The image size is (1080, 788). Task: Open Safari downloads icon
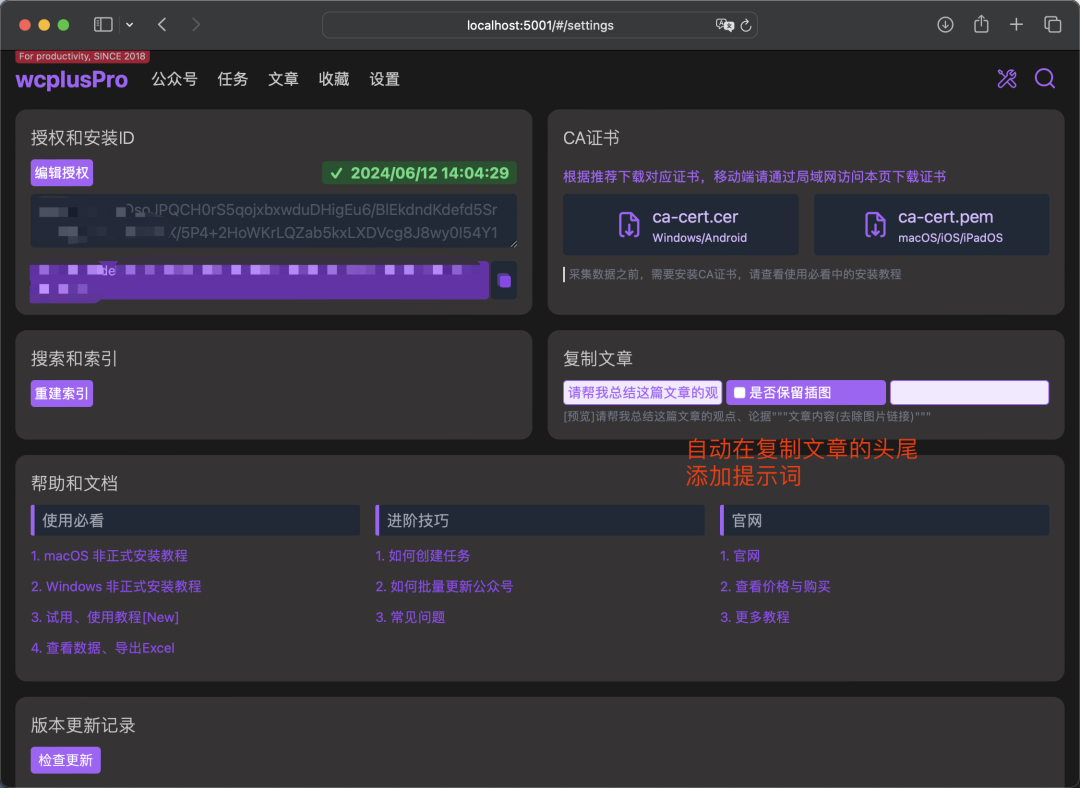(x=945, y=25)
